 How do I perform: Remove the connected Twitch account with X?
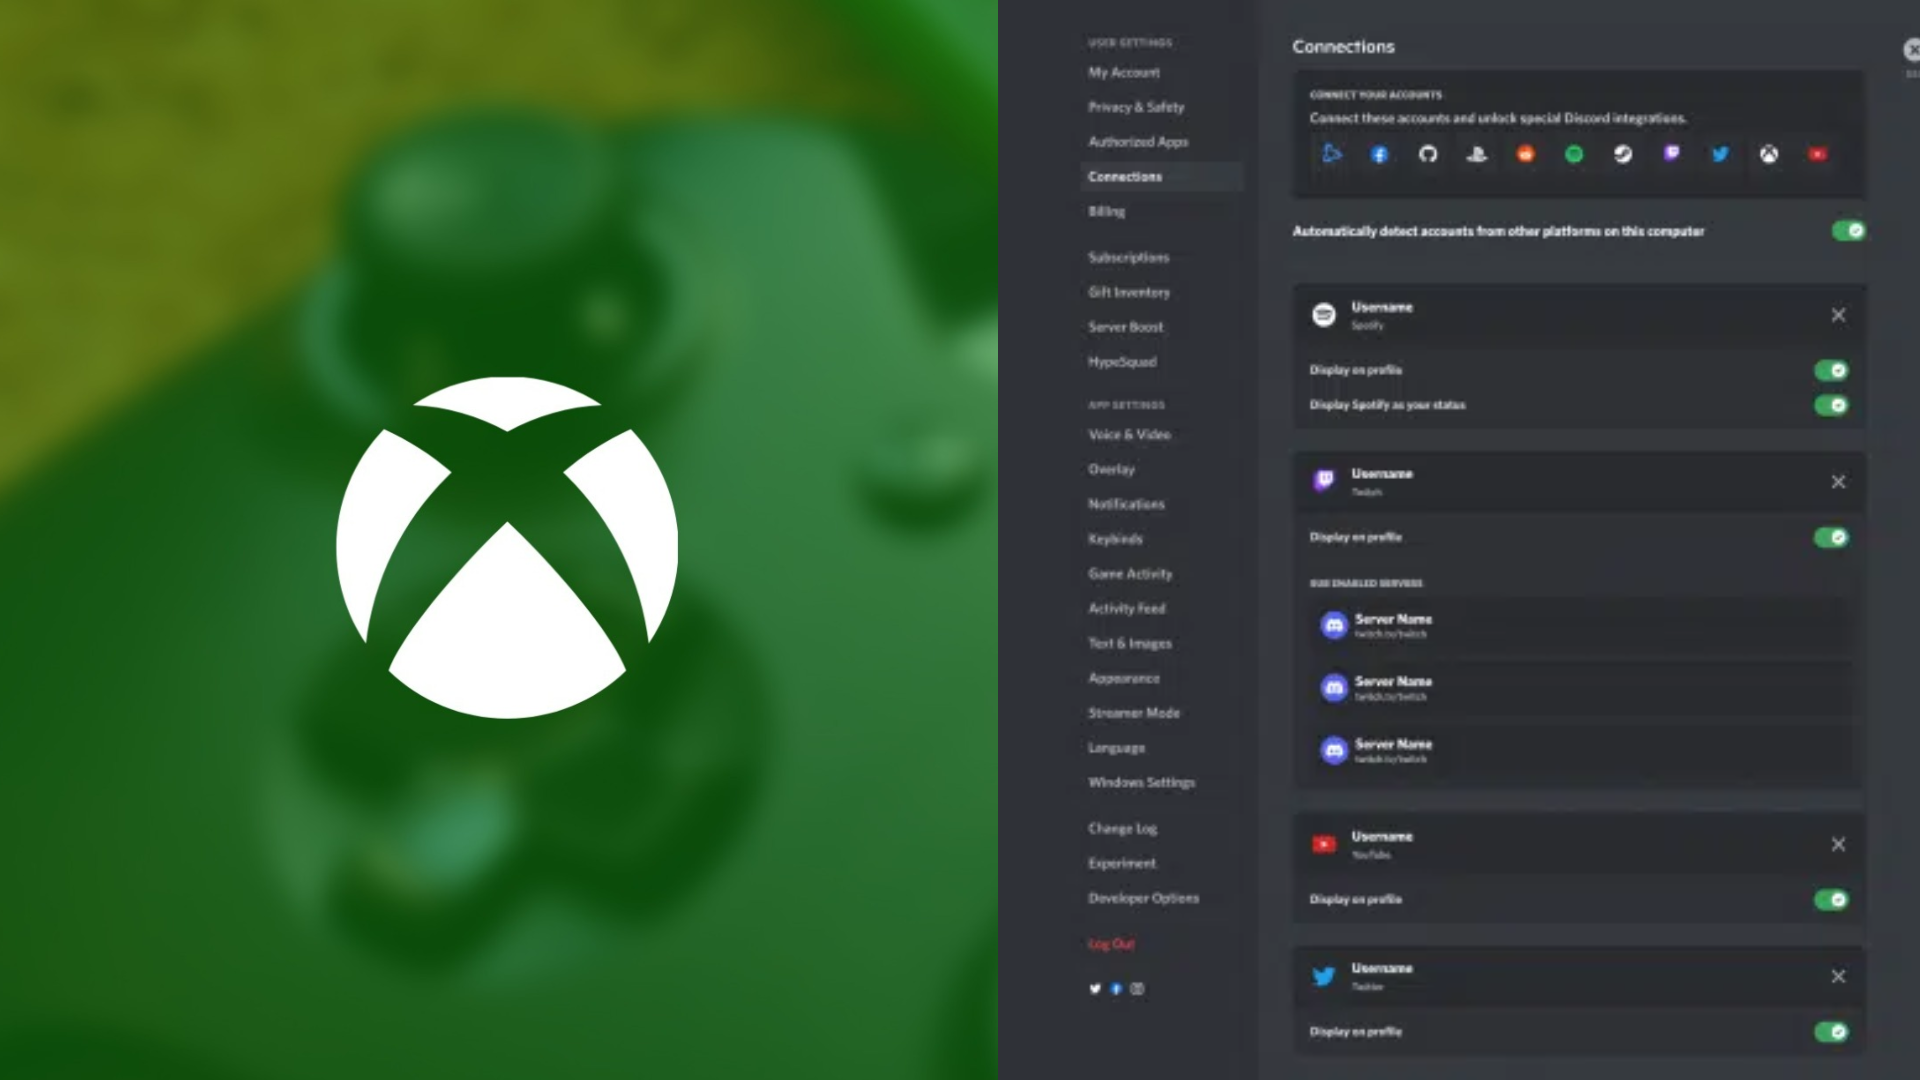pyautogui.click(x=1838, y=482)
